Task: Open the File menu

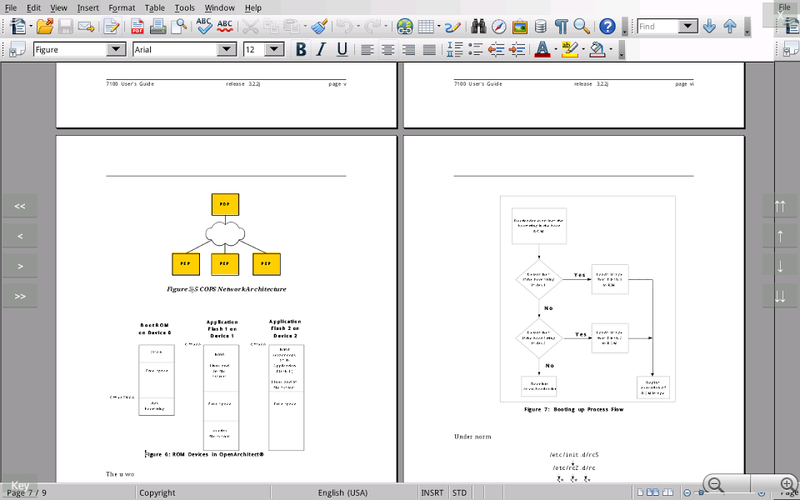Action: [10, 8]
